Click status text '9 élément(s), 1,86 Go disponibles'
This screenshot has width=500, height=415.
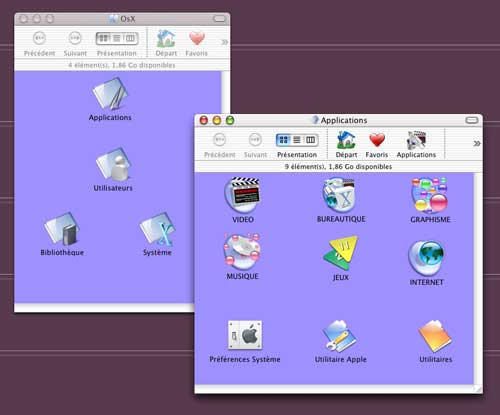(x=338, y=166)
